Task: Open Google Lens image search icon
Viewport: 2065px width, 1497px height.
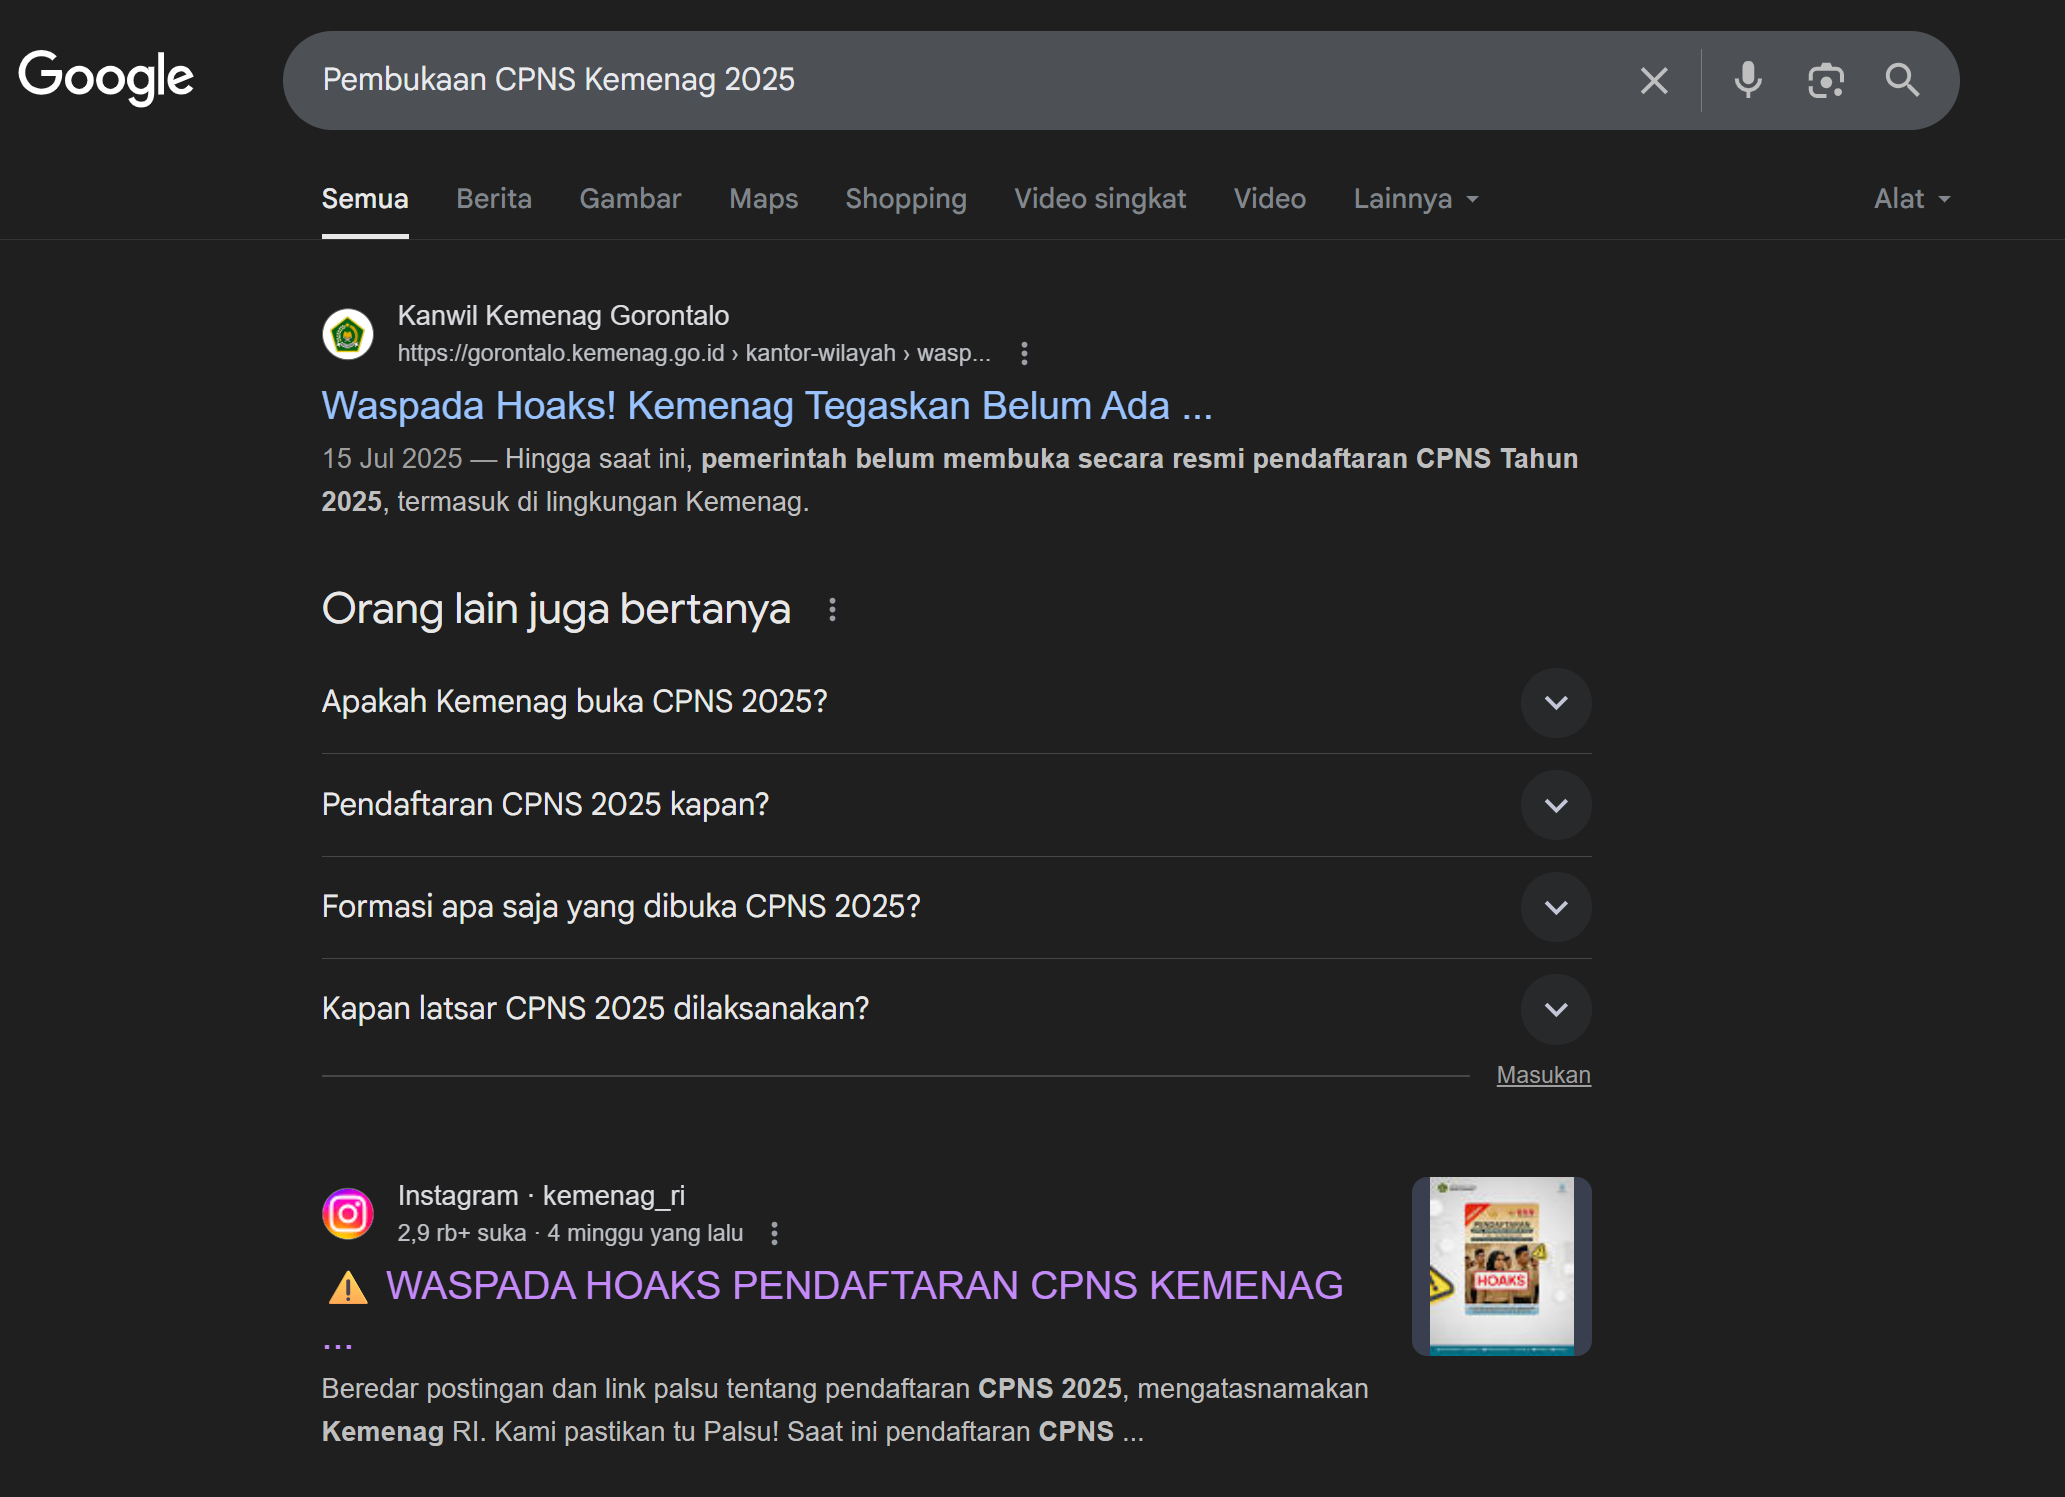Action: pyautogui.click(x=1826, y=80)
